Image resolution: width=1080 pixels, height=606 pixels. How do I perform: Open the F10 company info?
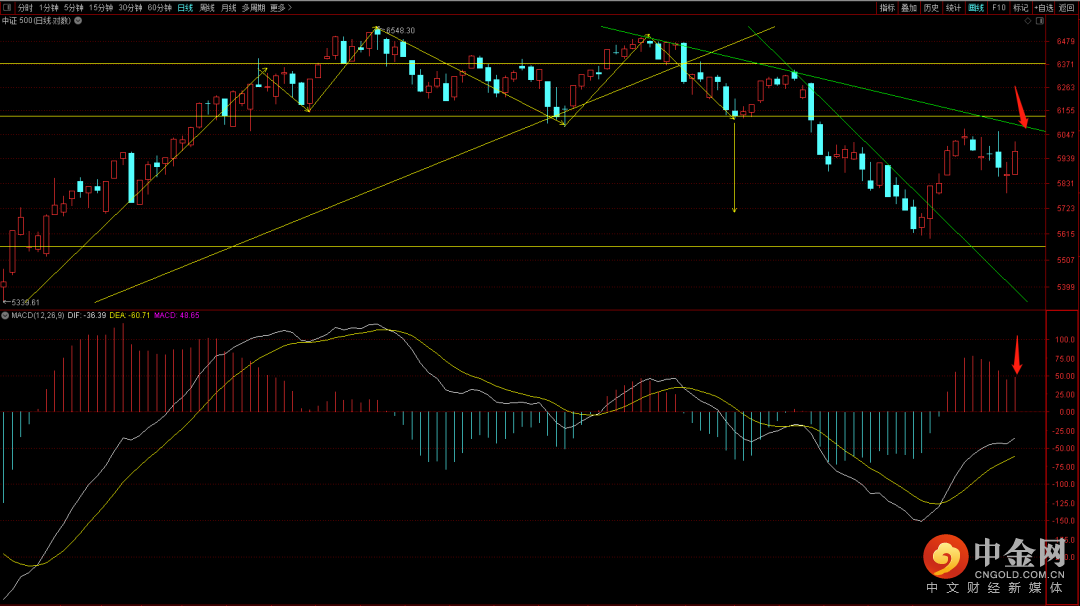click(x=998, y=7)
